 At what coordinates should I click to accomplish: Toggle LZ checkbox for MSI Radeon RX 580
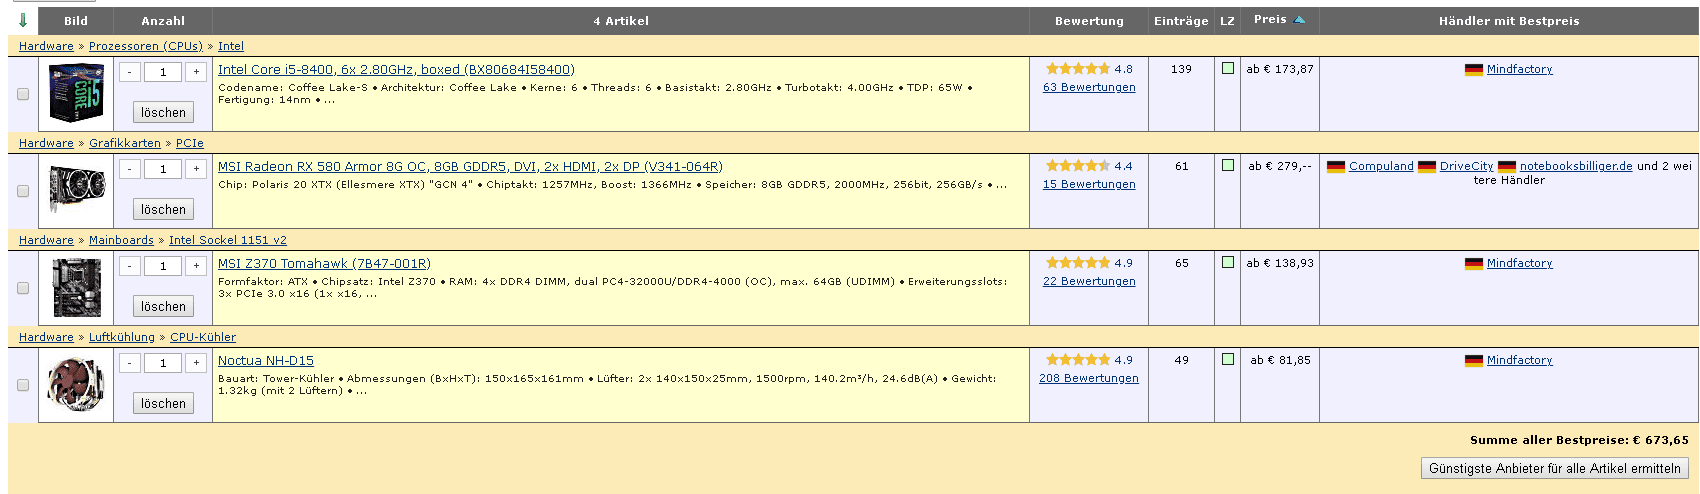1228,165
